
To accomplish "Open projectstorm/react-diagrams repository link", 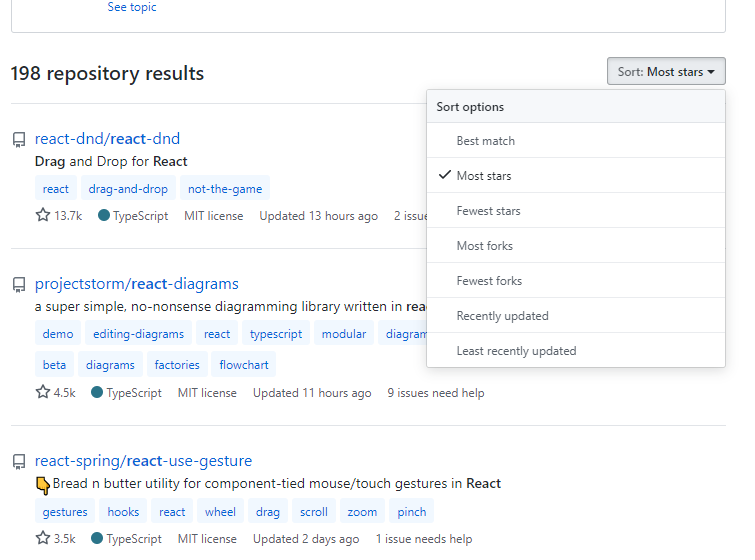I will pos(137,284).
